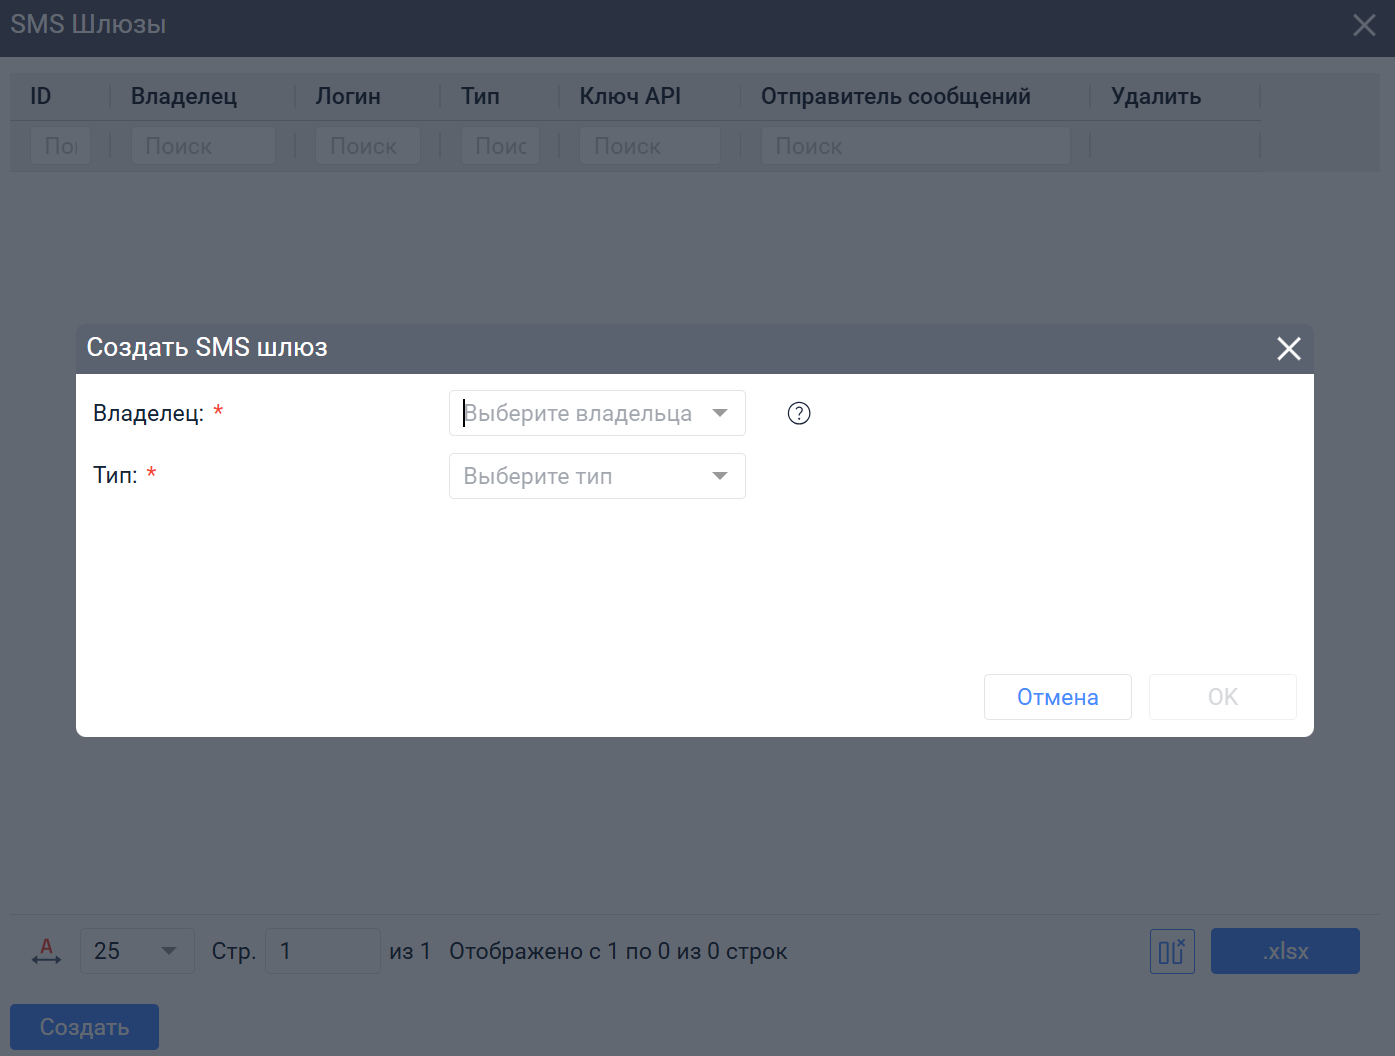Screen dimensions: 1395x1056
Task: Click the column auto-width icon
Action: (46, 951)
